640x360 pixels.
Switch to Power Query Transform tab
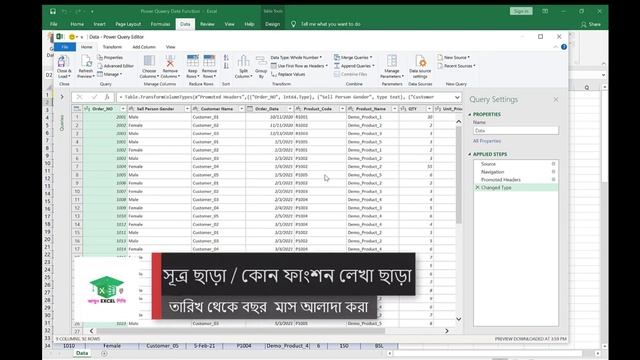(112, 47)
